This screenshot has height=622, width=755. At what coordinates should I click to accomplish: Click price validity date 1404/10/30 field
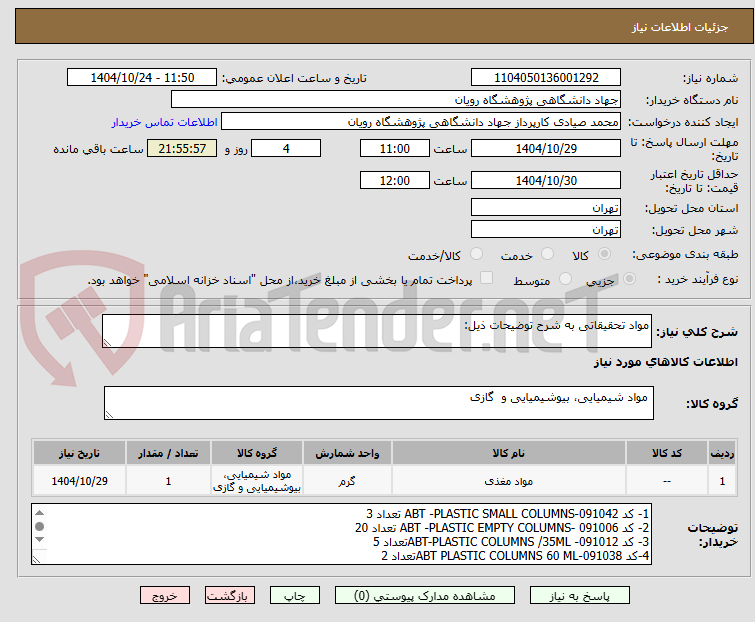point(546,181)
